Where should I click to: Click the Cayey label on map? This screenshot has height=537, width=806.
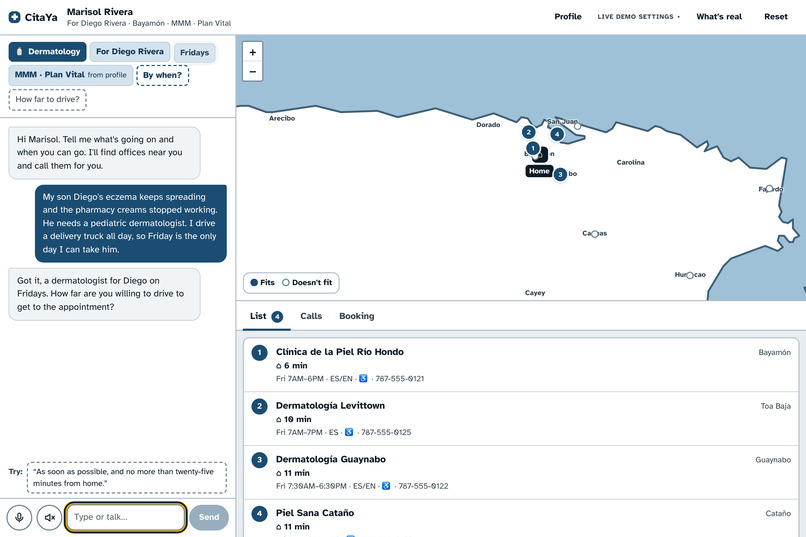tap(535, 293)
